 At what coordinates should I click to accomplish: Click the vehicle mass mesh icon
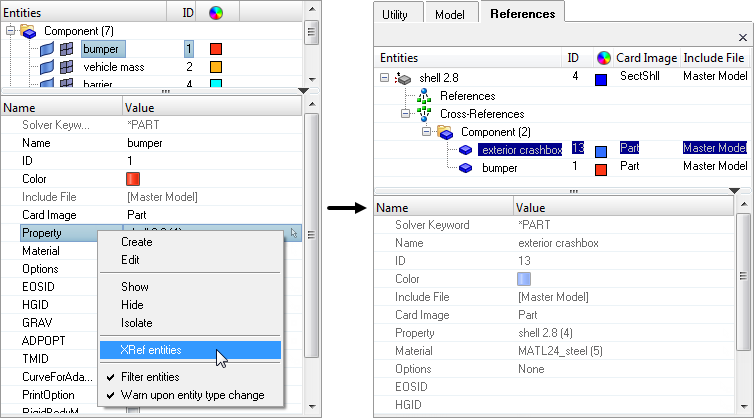(66, 67)
